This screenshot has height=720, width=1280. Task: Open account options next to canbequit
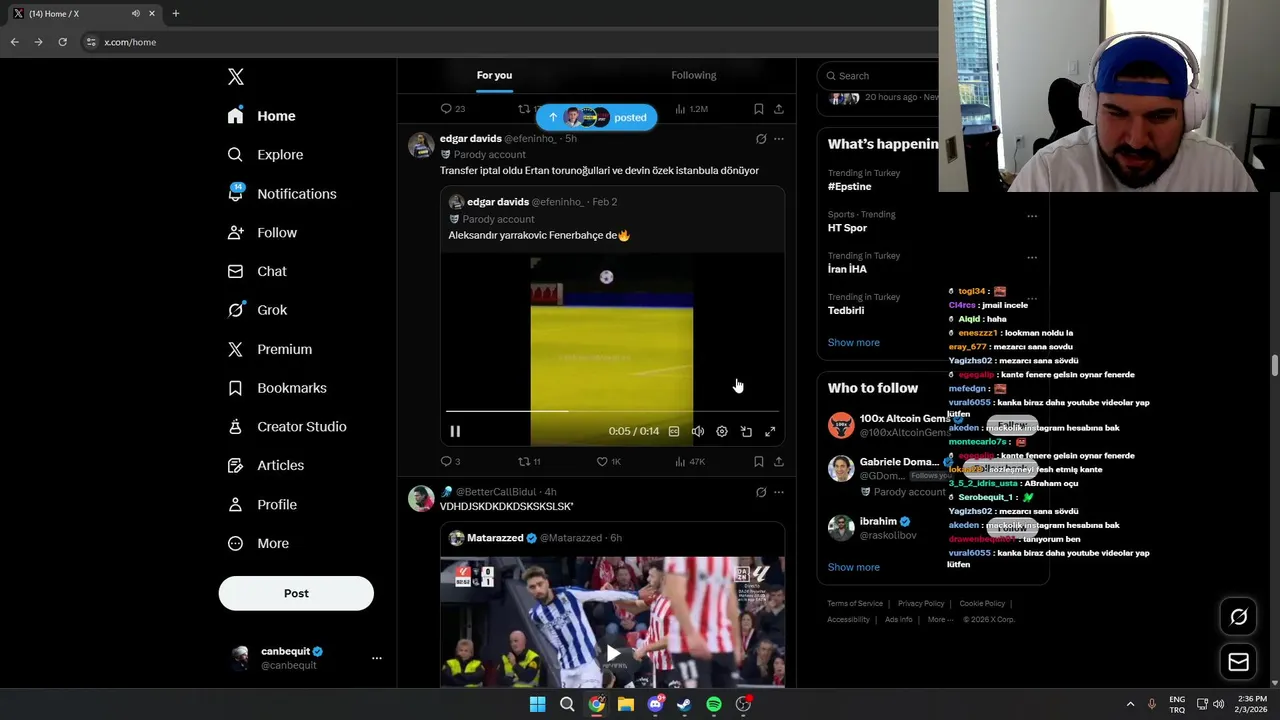click(x=377, y=658)
